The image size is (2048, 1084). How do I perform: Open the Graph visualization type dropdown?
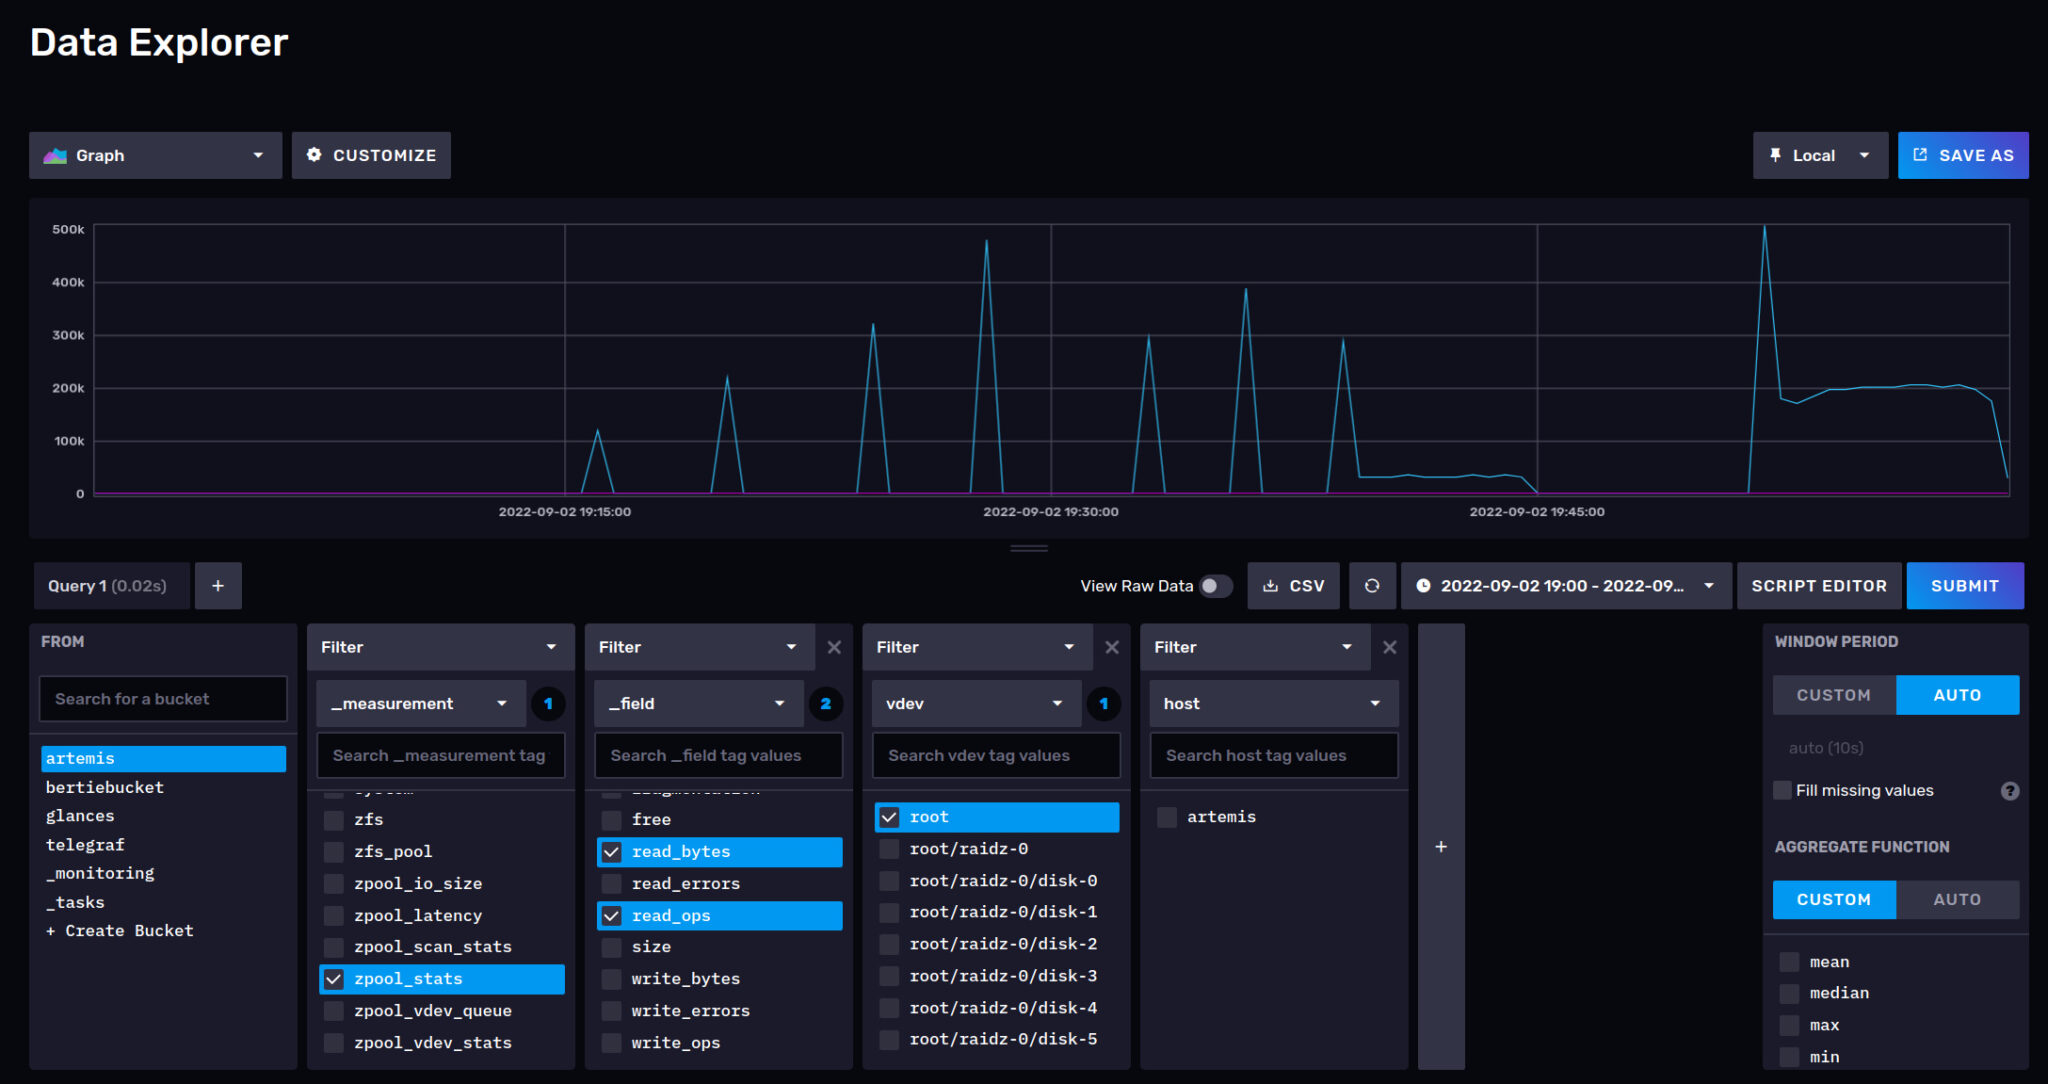point(155,155)
